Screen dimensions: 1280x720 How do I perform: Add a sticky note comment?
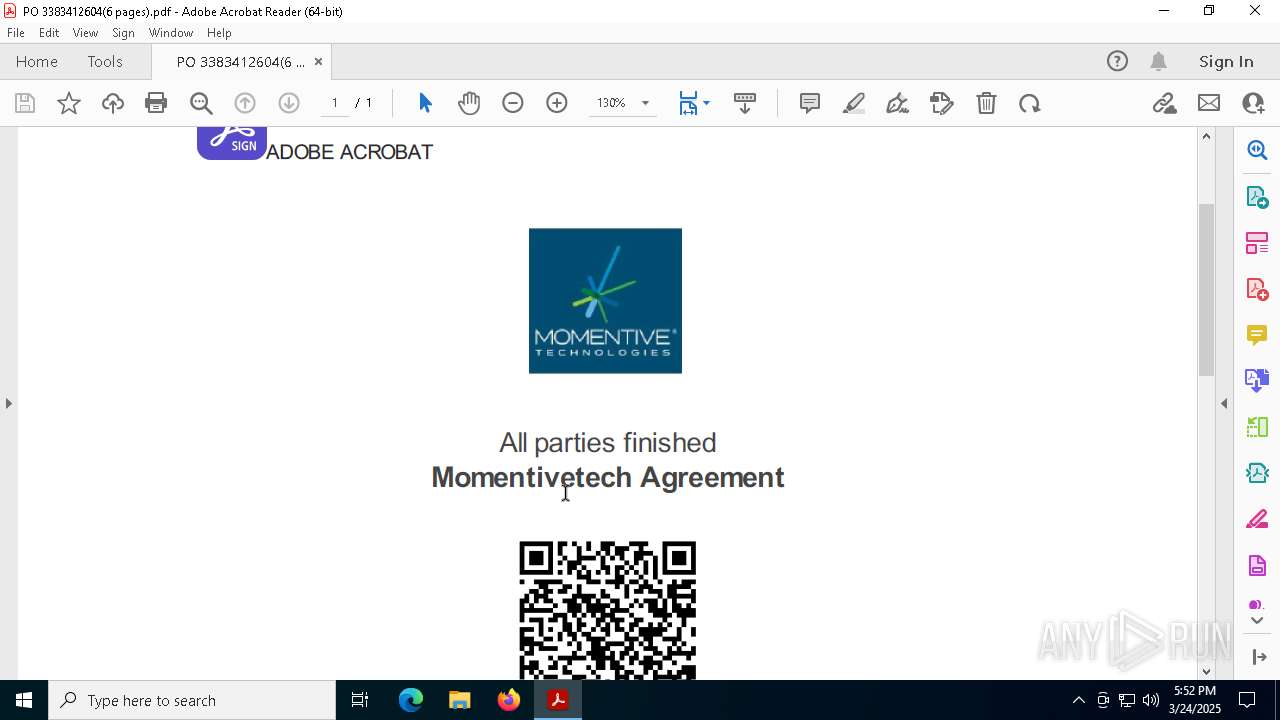click(810, 103)
